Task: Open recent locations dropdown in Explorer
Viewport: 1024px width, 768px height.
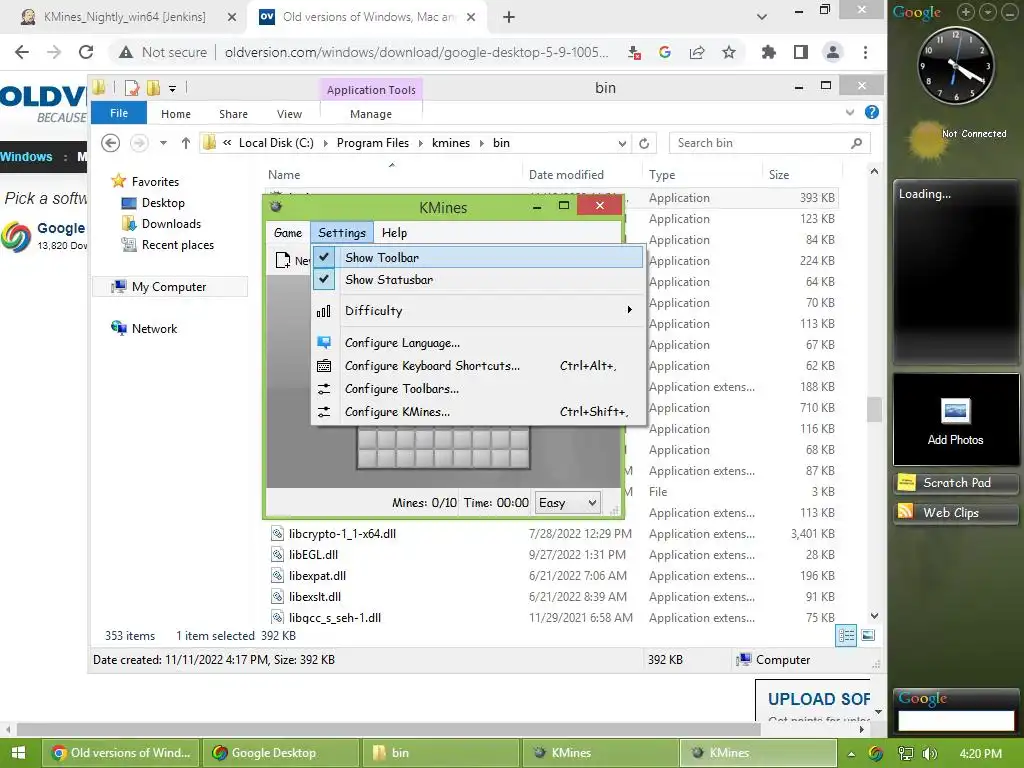Action: pos(163,142)
